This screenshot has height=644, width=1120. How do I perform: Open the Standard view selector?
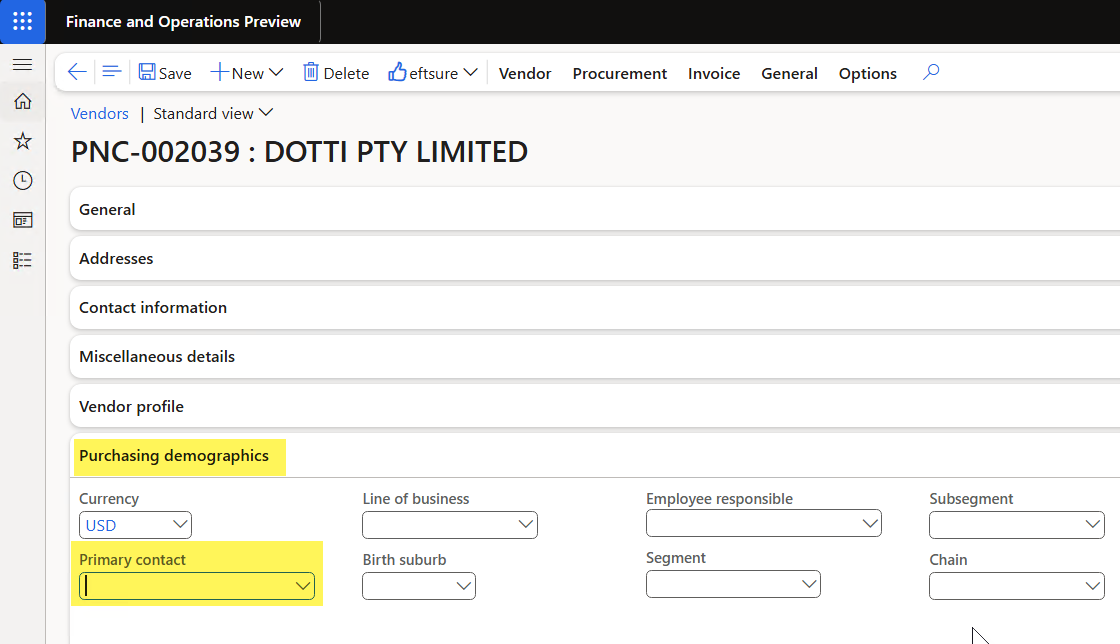[213, 114]
